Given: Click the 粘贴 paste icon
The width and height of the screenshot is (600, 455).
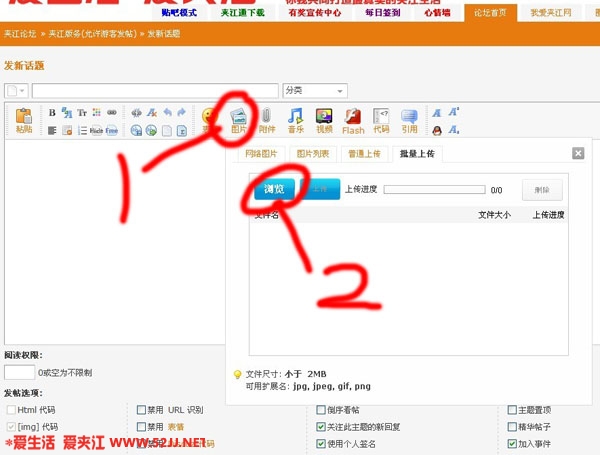Looking at the screenshot, I should (x=24, y=119).
